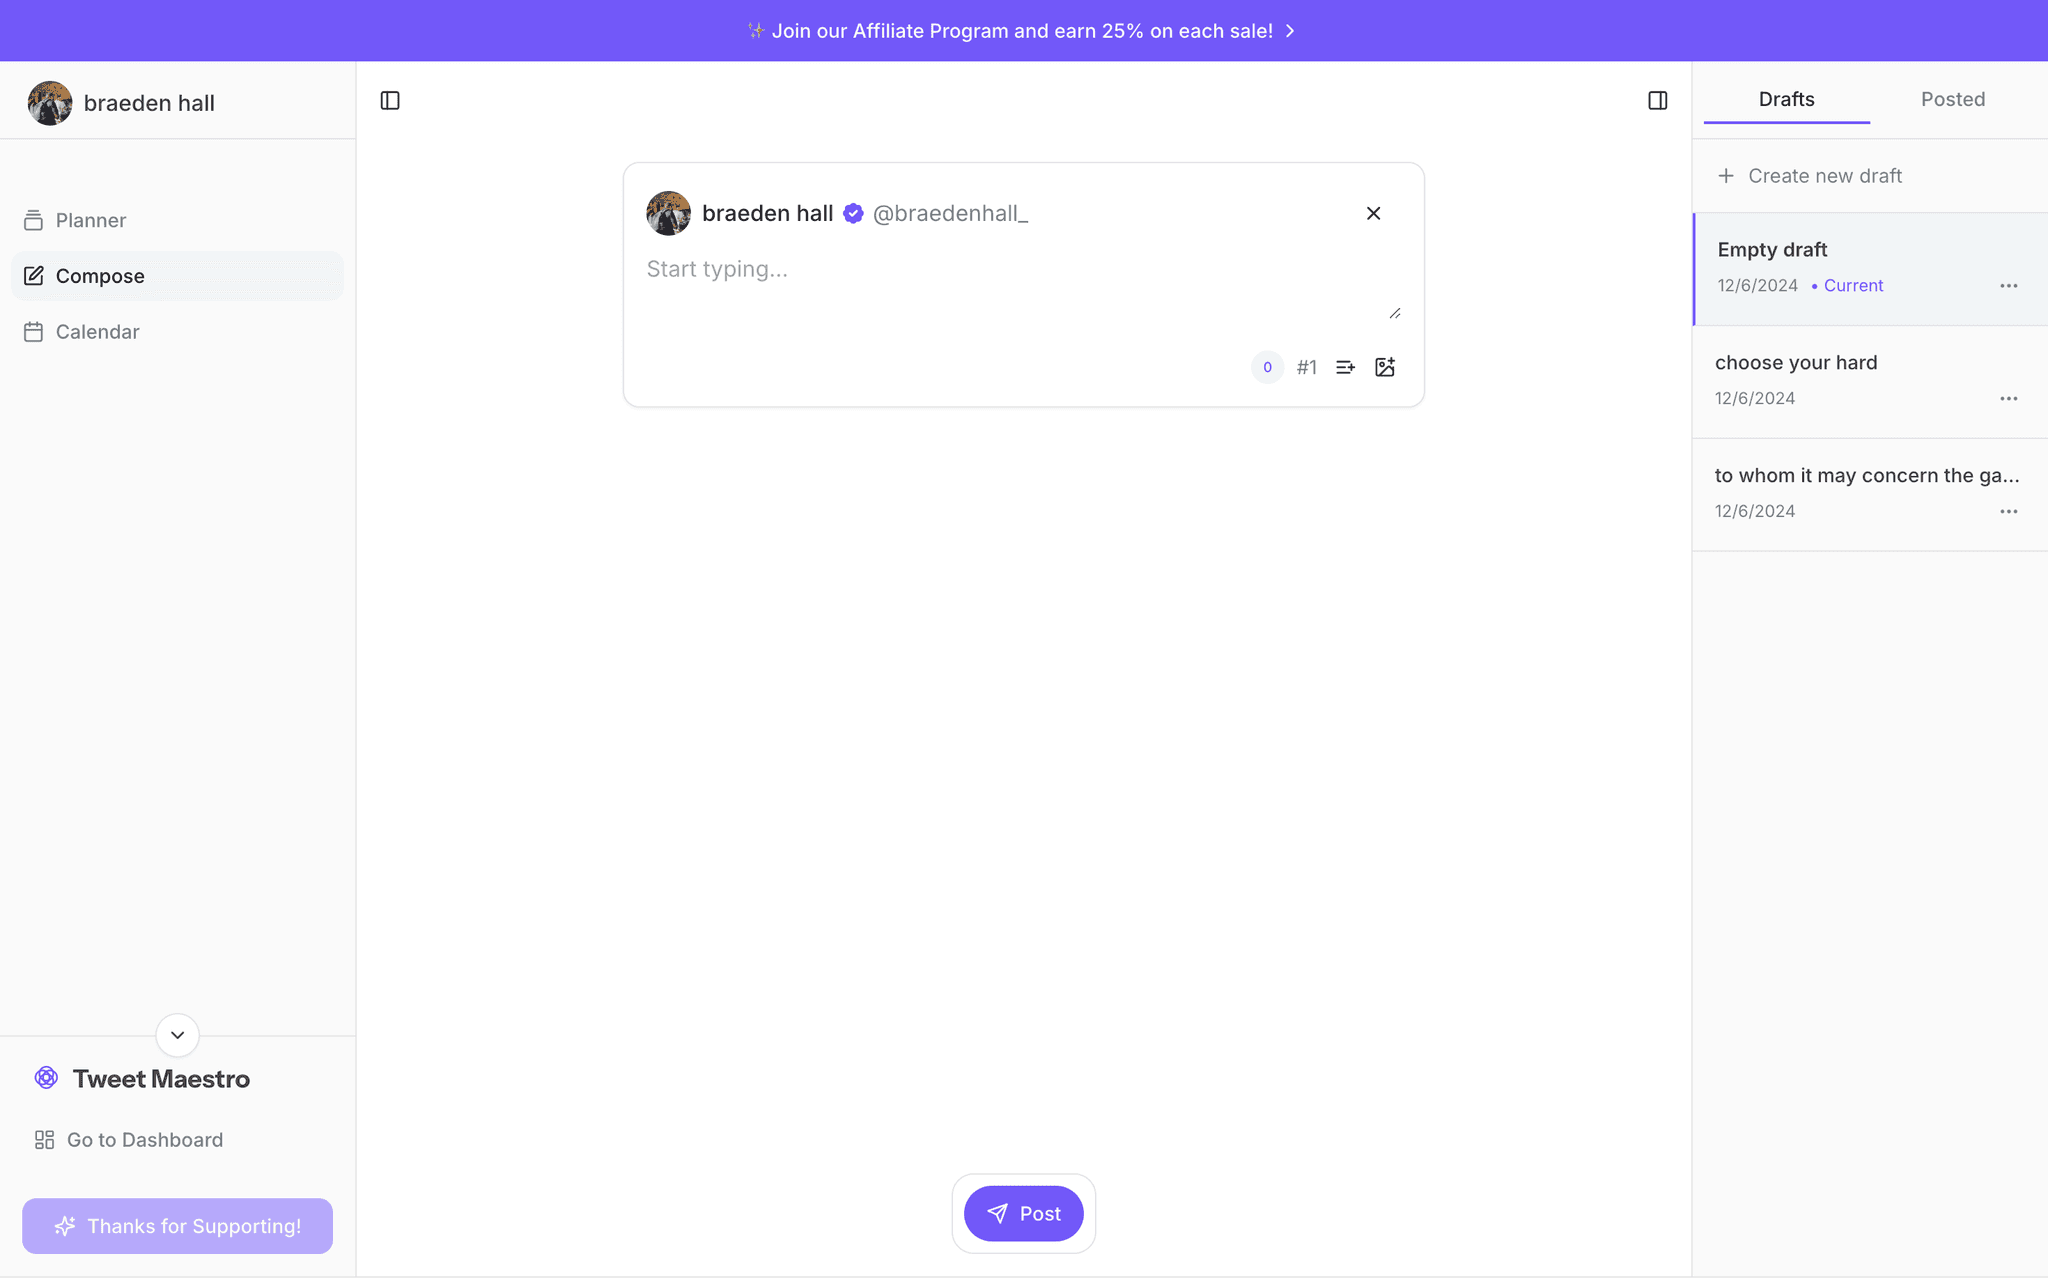
Task: Toggle the affiliate program banner dismiss
Action: (1291, 30)
